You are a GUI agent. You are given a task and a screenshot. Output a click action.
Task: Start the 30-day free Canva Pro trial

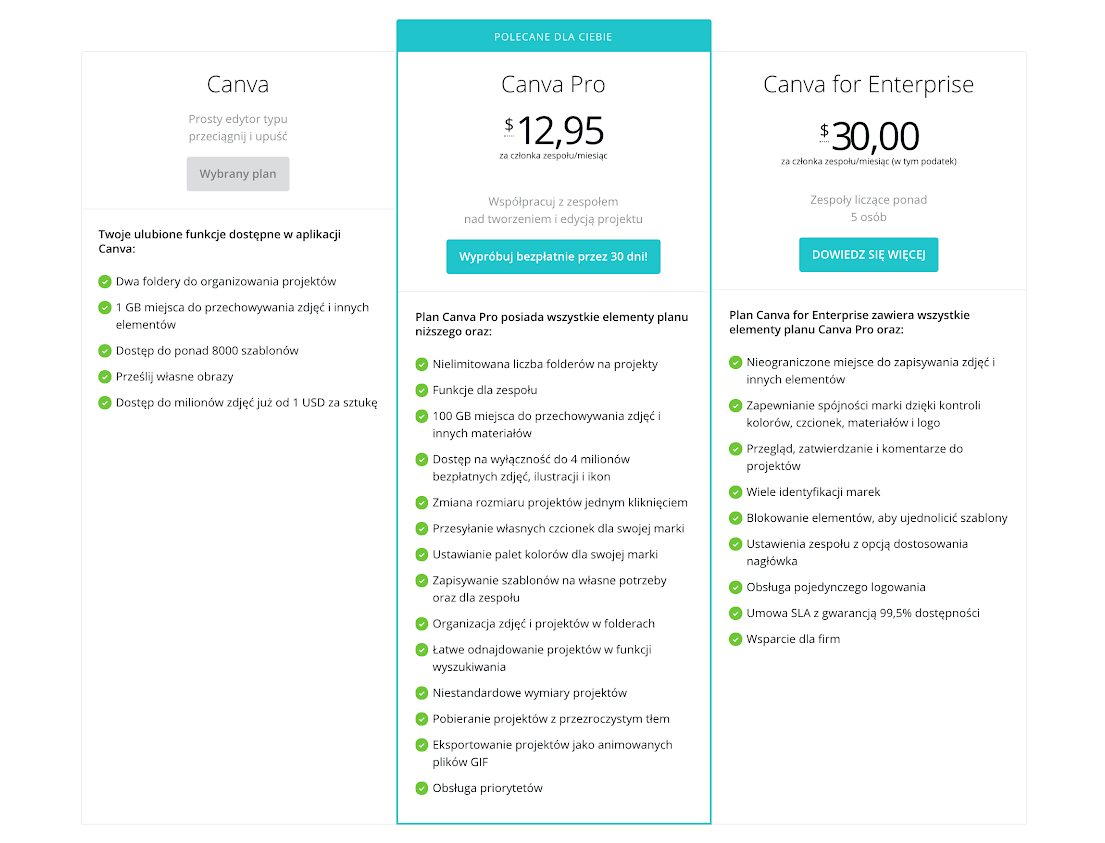[553, 256]
